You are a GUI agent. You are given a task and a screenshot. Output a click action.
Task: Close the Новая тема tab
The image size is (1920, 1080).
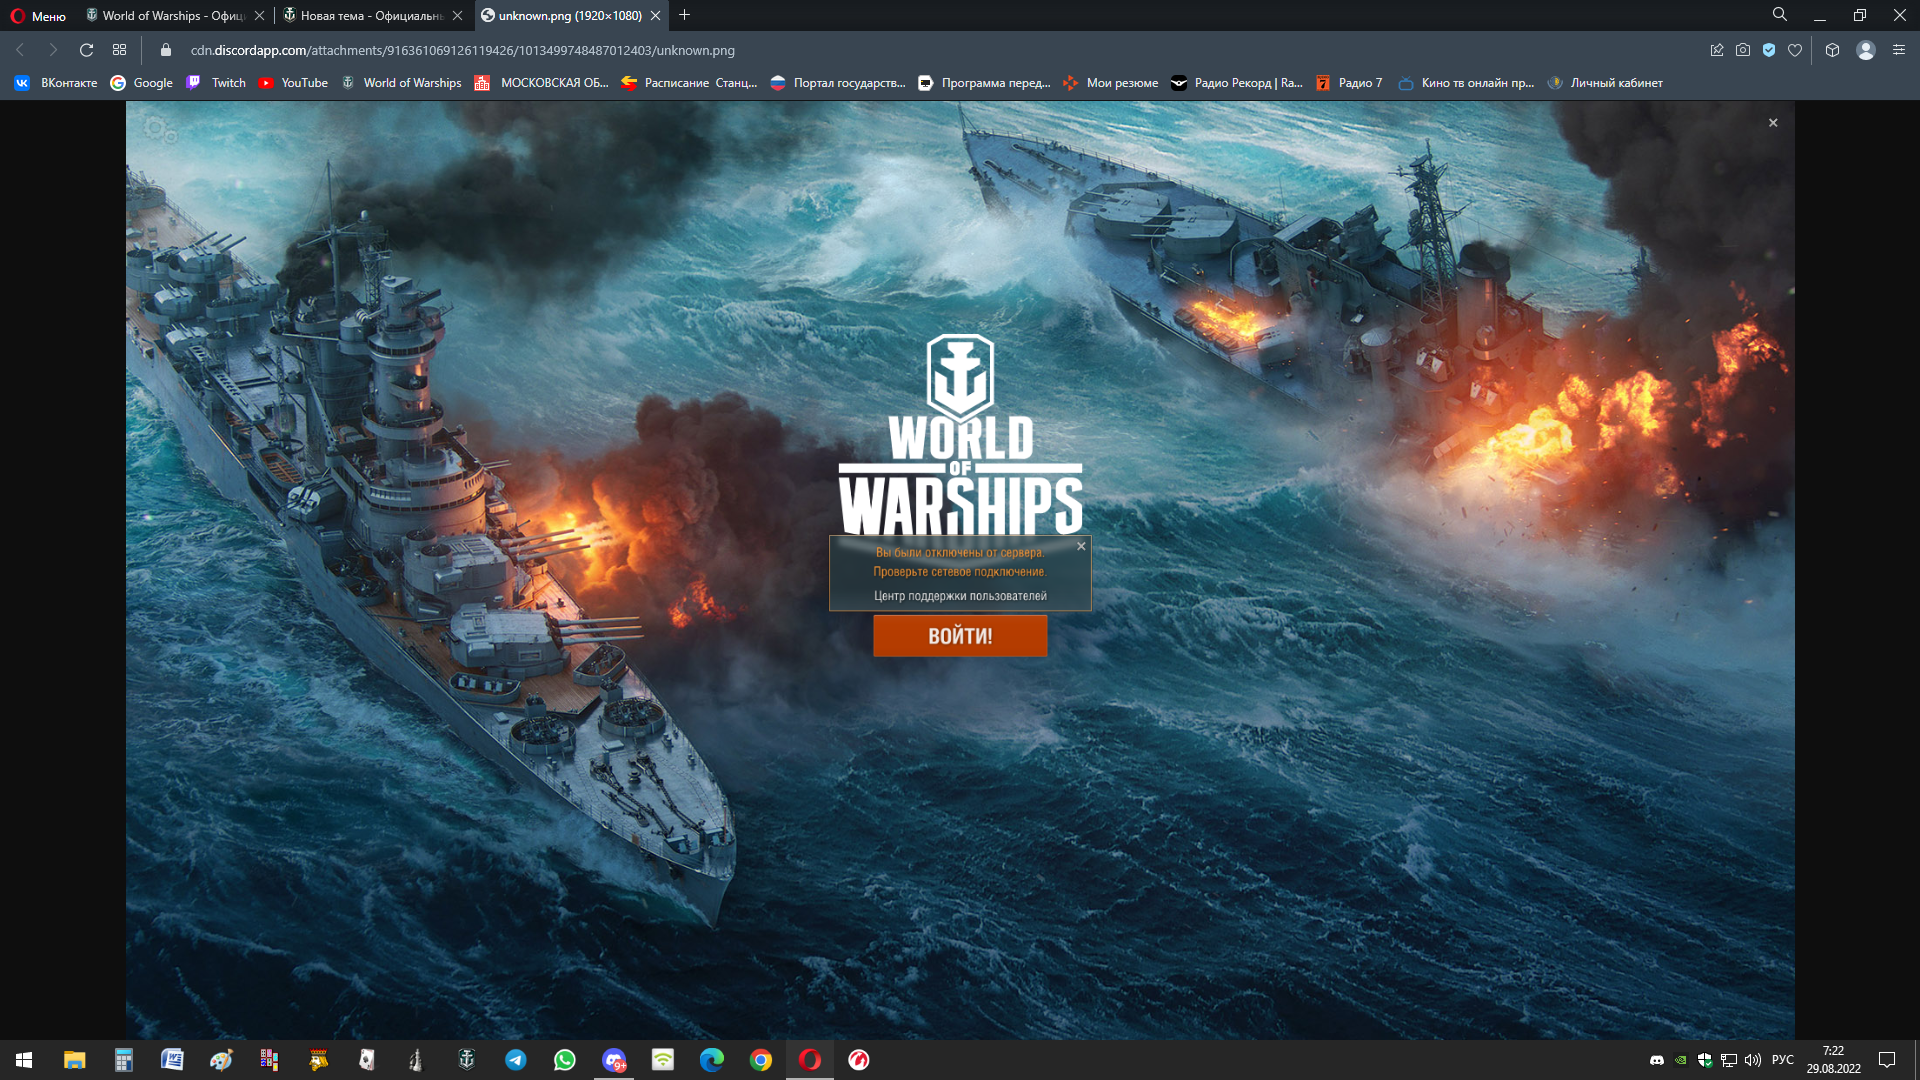pyautogui.click(x=457, y=16)
